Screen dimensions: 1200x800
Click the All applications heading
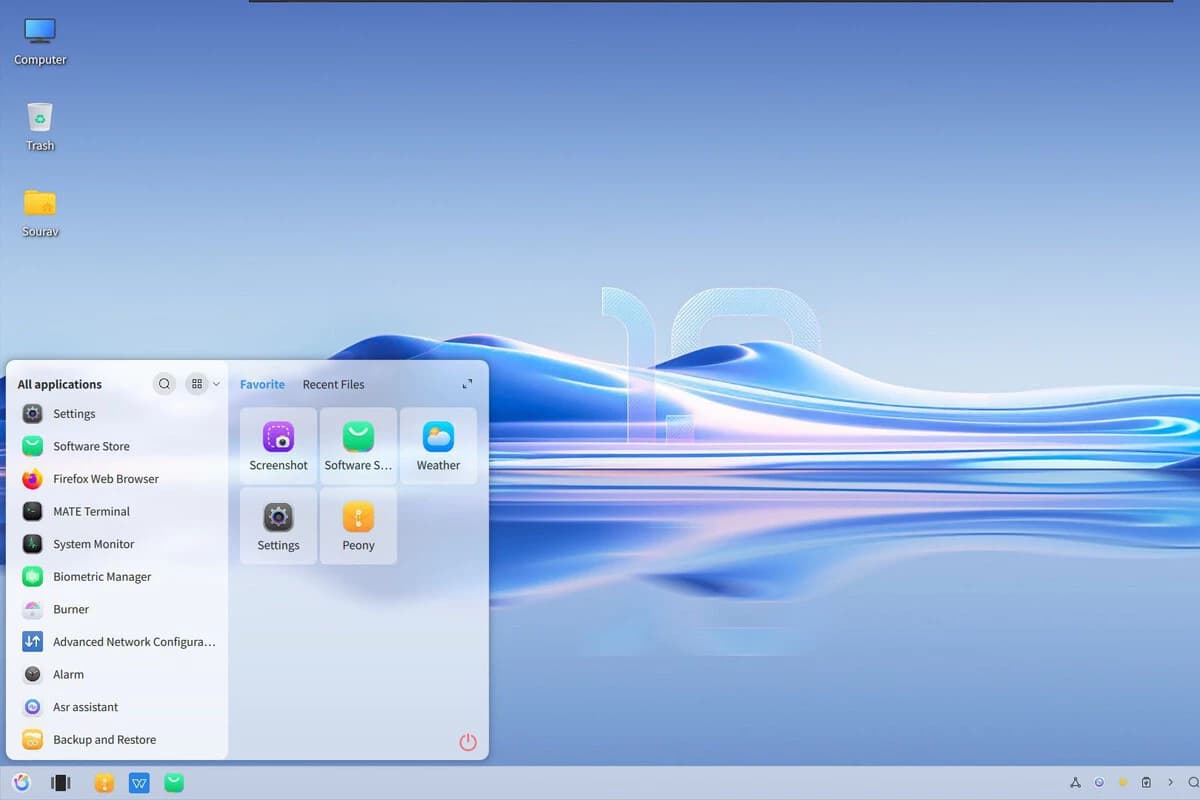pos(60,384)
